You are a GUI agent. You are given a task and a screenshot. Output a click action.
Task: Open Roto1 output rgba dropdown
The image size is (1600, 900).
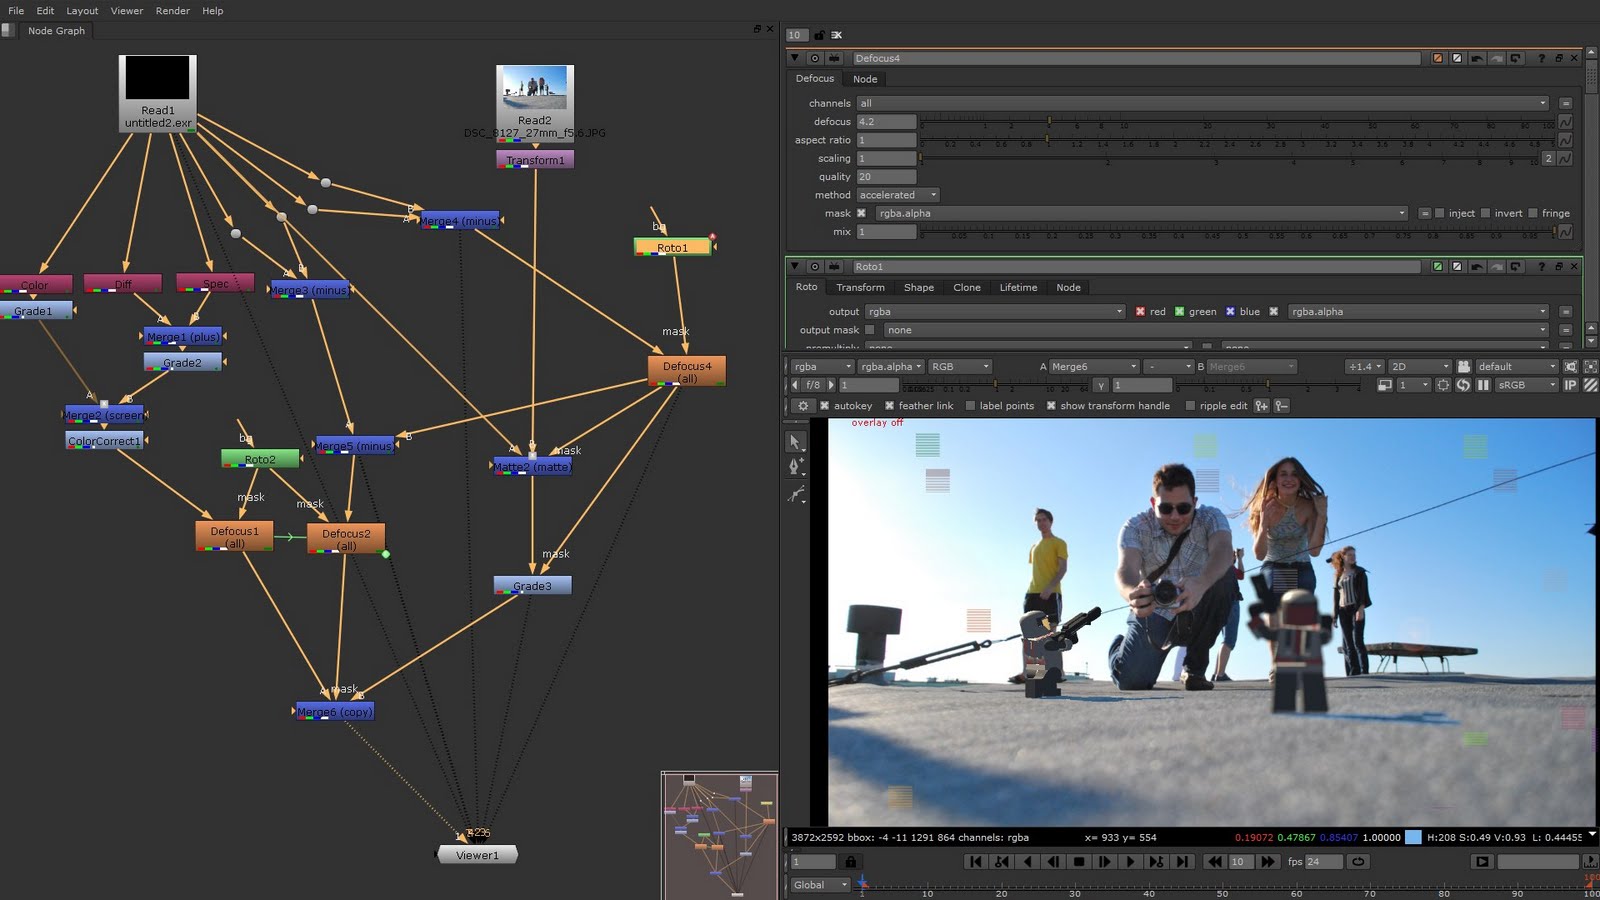tap(995, 312)
